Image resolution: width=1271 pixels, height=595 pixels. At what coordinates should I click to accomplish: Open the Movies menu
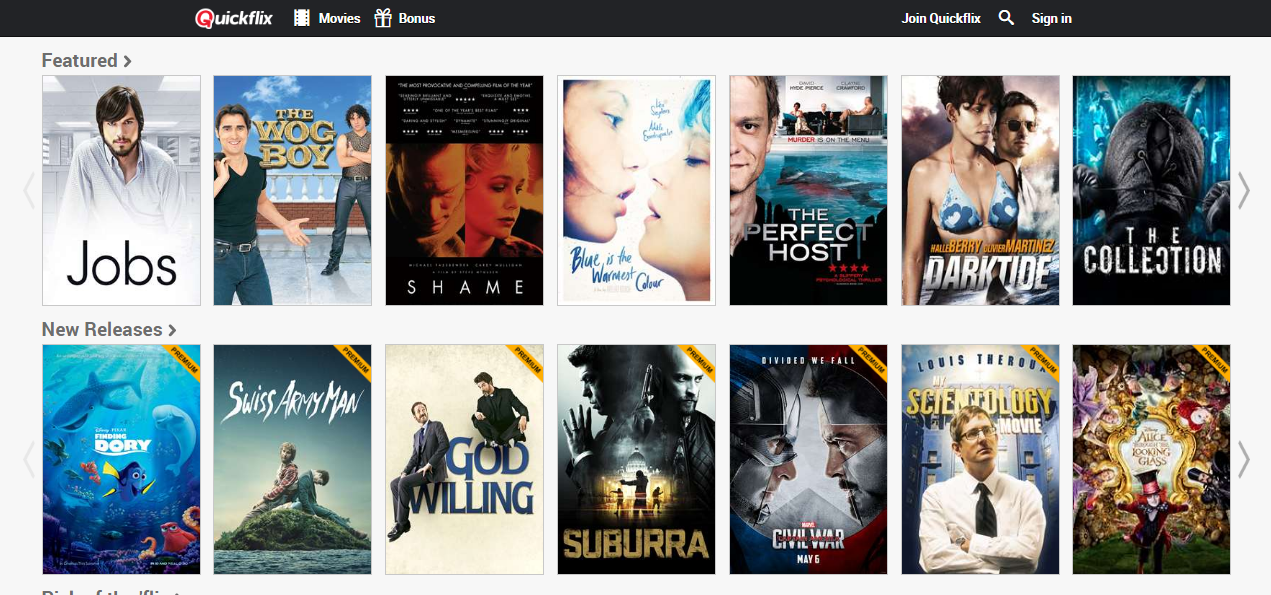click(x=339, y=18)
